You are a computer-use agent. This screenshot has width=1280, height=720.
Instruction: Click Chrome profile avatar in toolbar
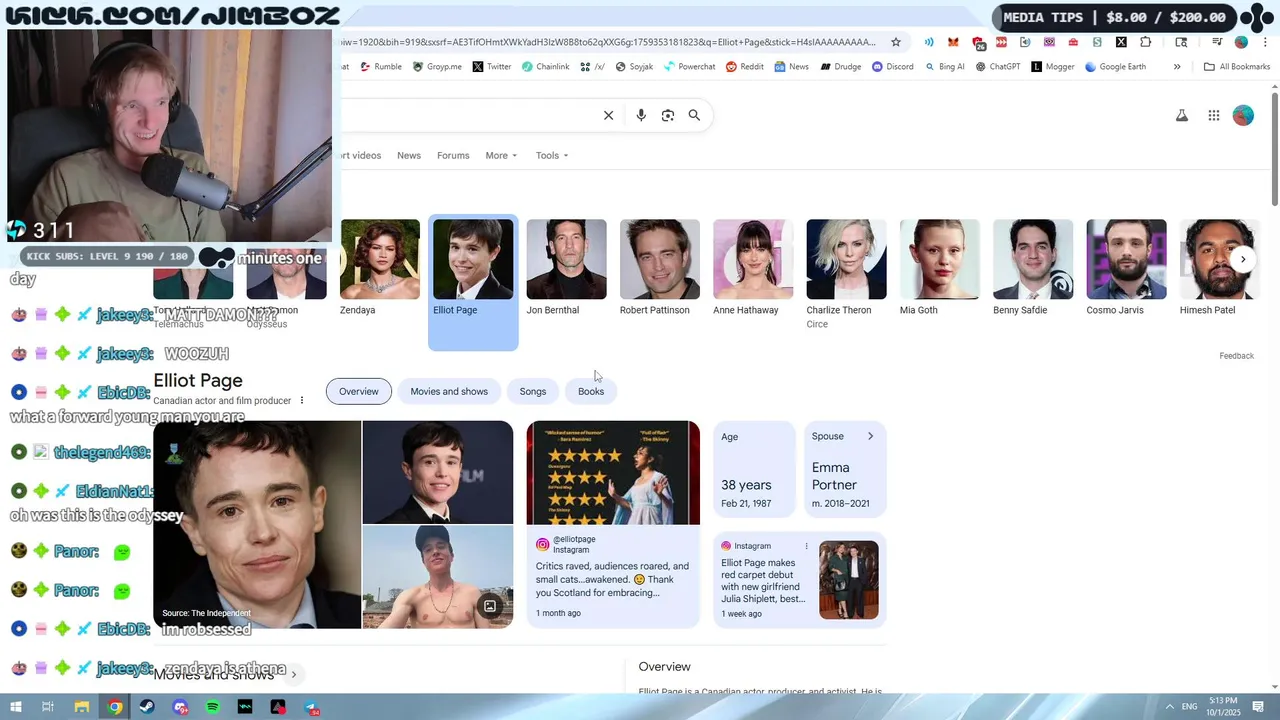[x=1241, y=42]
